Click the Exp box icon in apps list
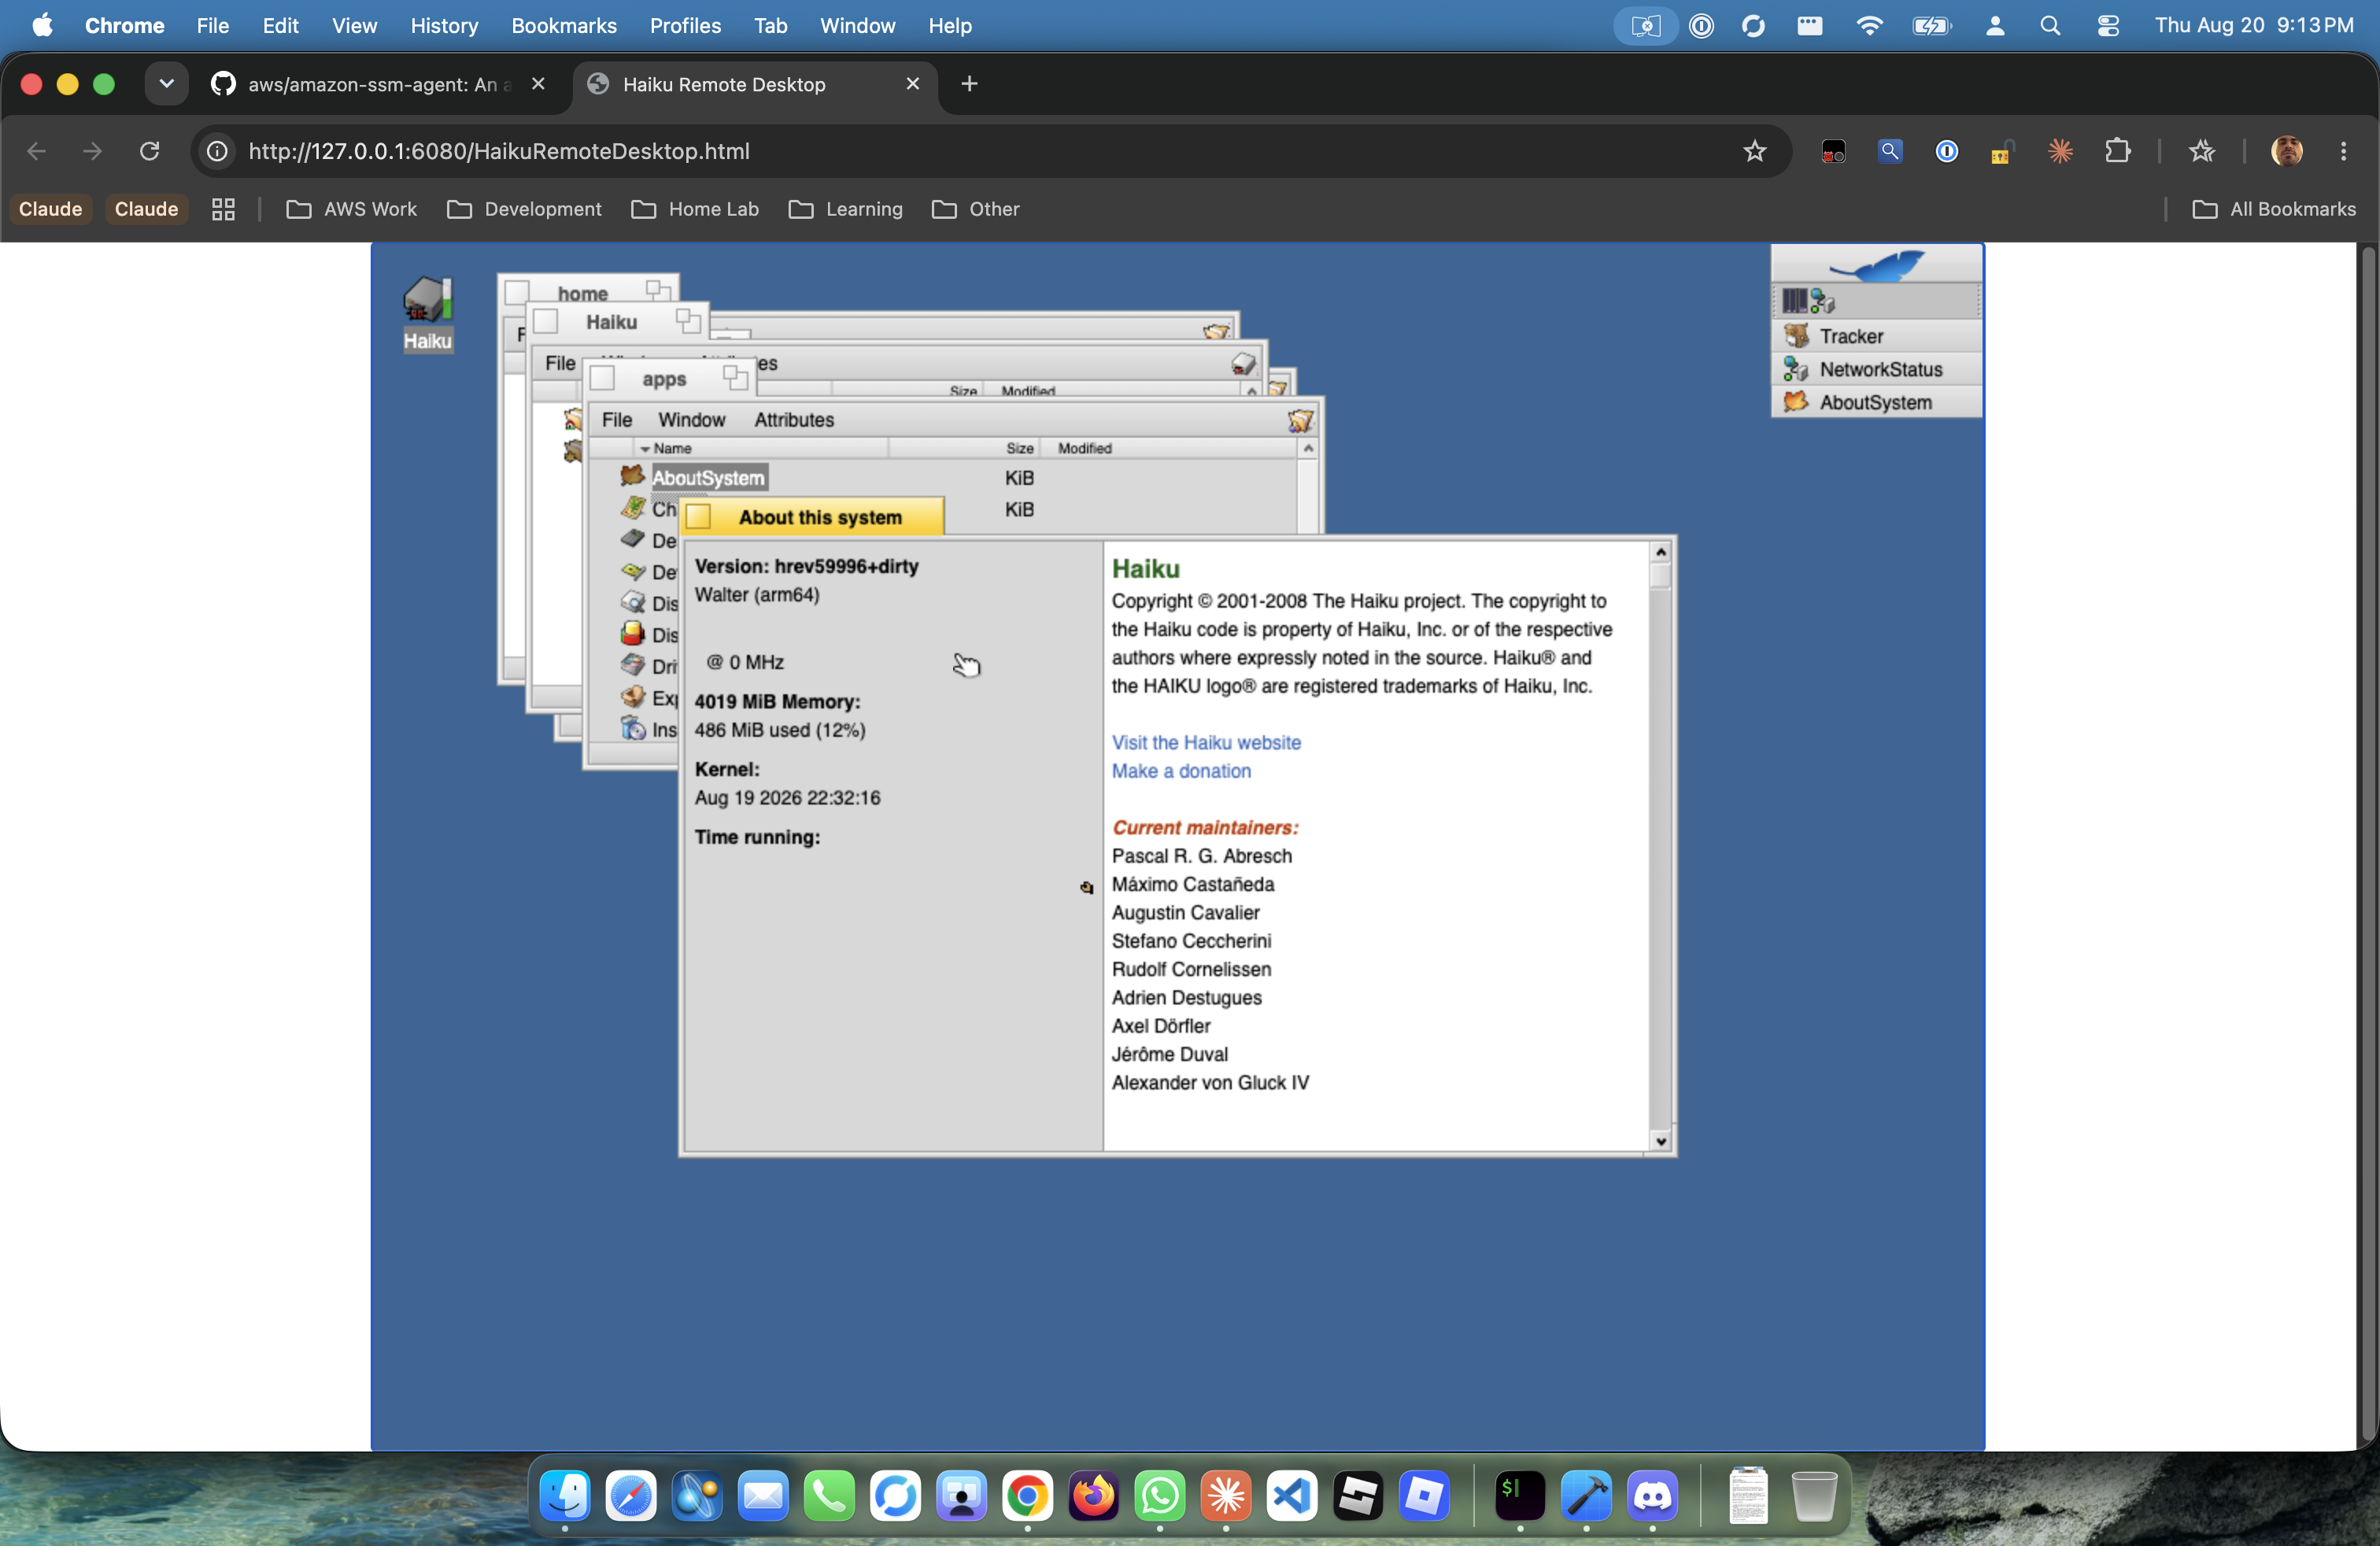 click(632, 697)
